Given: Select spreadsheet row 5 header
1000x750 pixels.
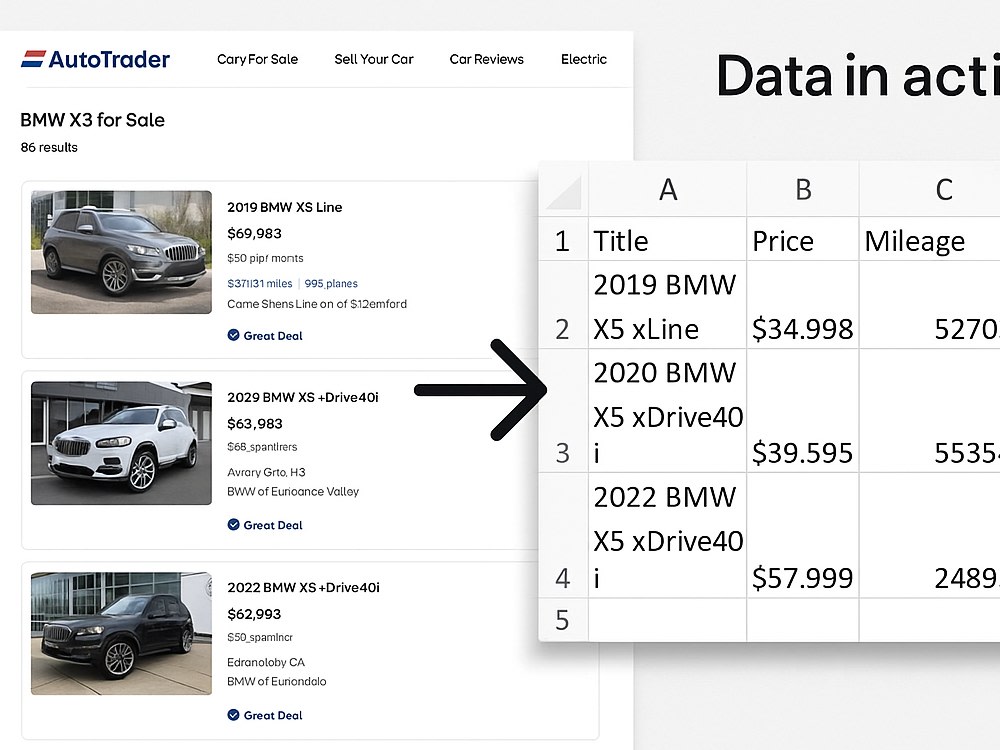Looking at the screenshot, I should click(x=562, y=620).
